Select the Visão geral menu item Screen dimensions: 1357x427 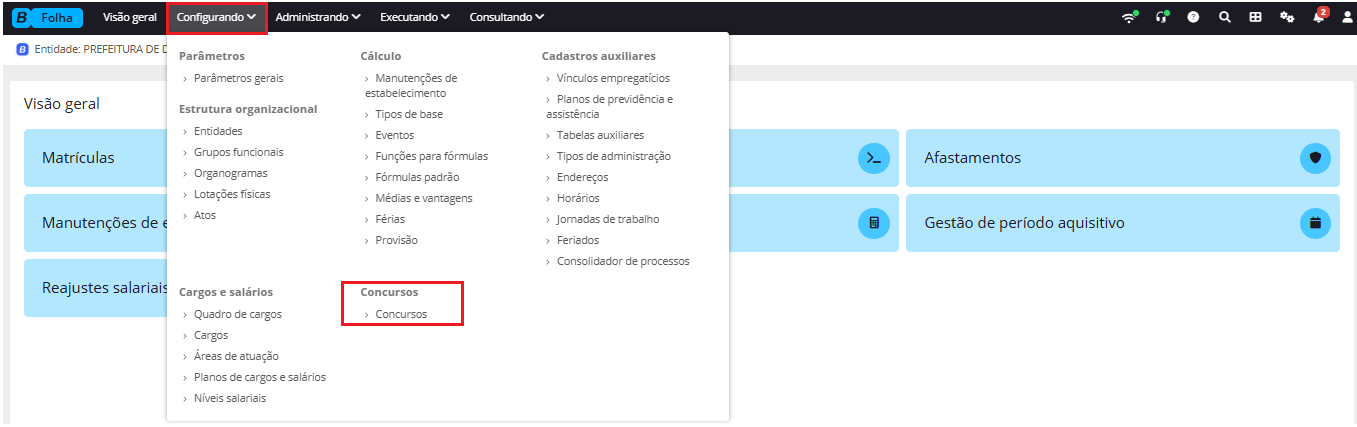click(130, 17)
